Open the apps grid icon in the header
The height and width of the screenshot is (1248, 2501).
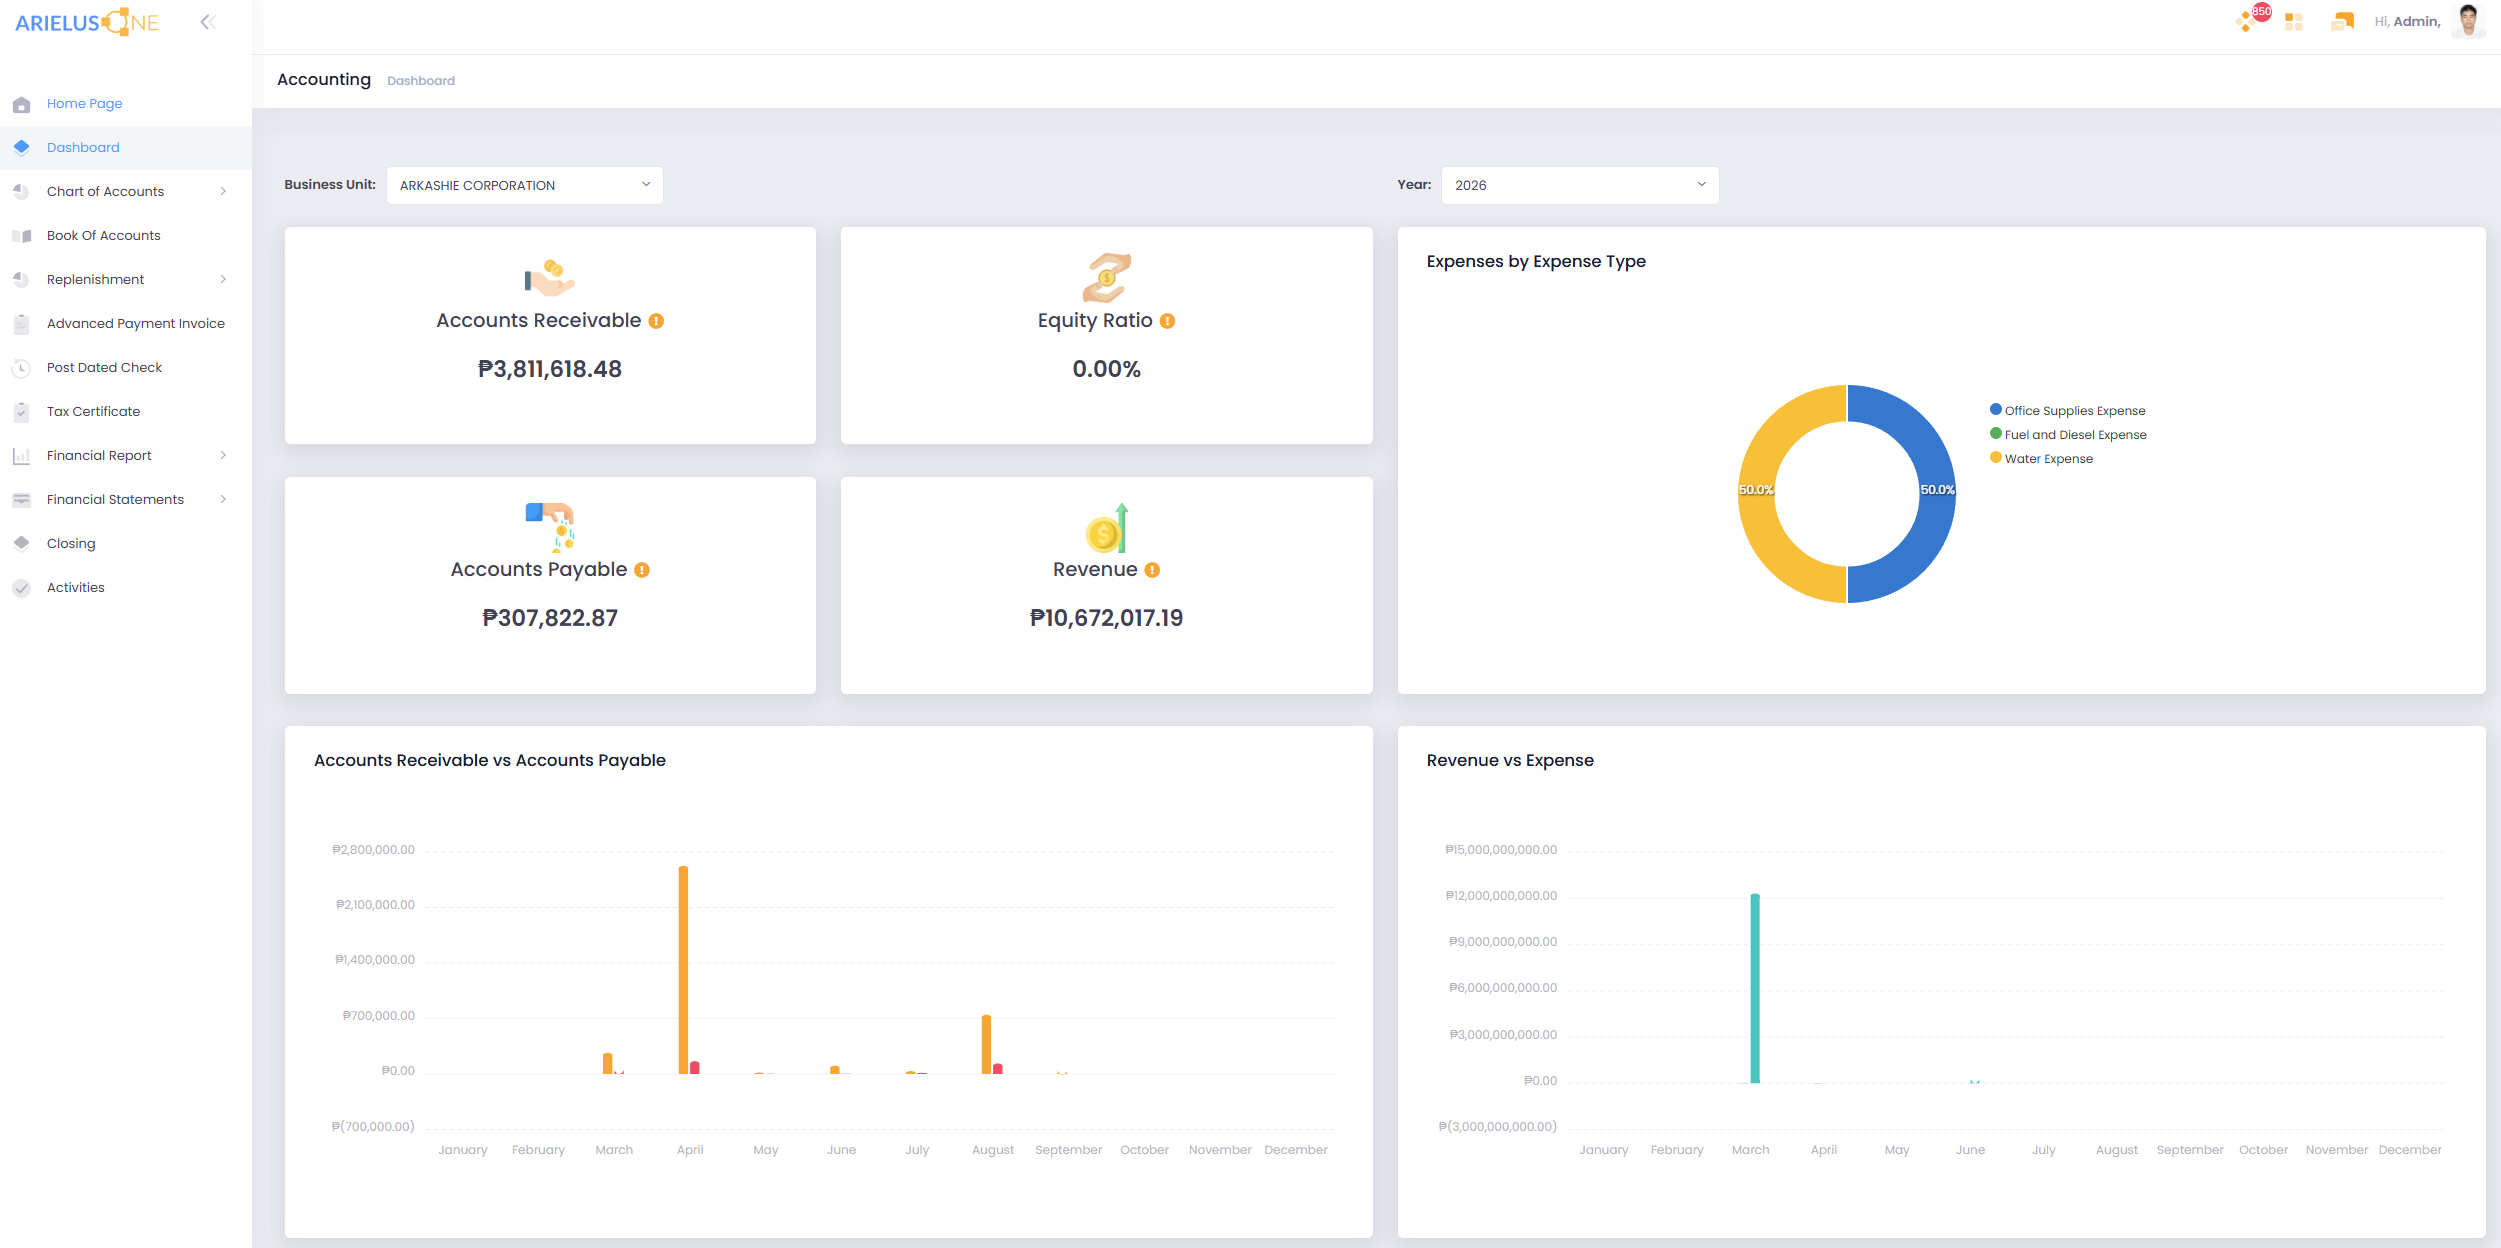[2294, 22]
